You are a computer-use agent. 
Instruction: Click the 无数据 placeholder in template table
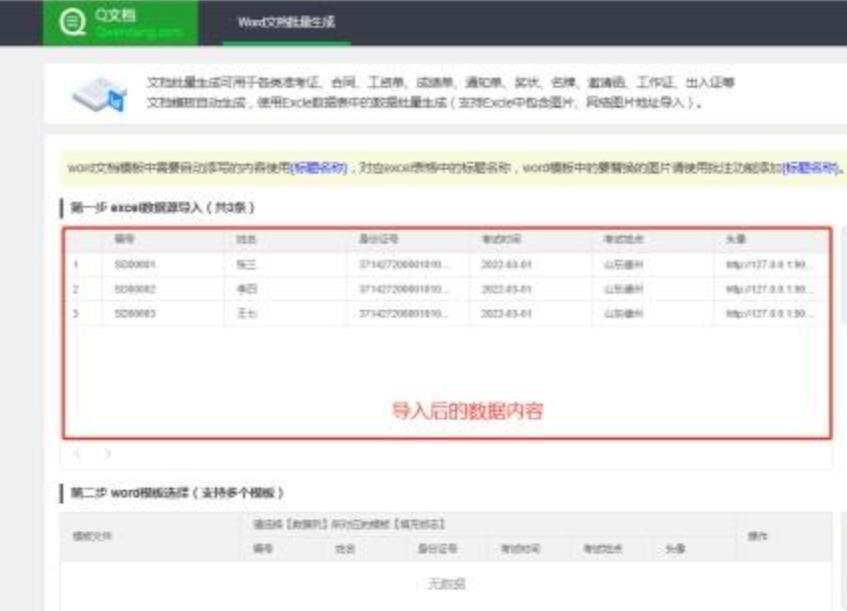[x=447, y=584]
